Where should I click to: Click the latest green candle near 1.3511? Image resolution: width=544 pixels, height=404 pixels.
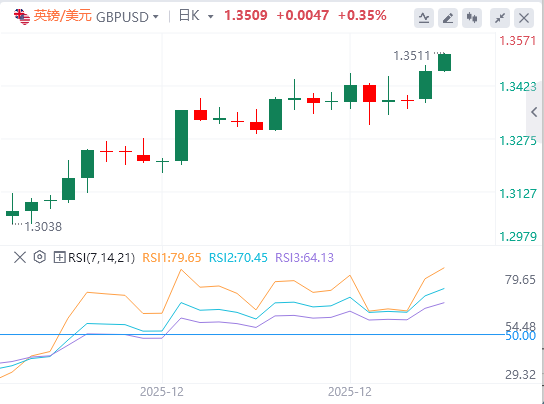click(x=444, y=62)
